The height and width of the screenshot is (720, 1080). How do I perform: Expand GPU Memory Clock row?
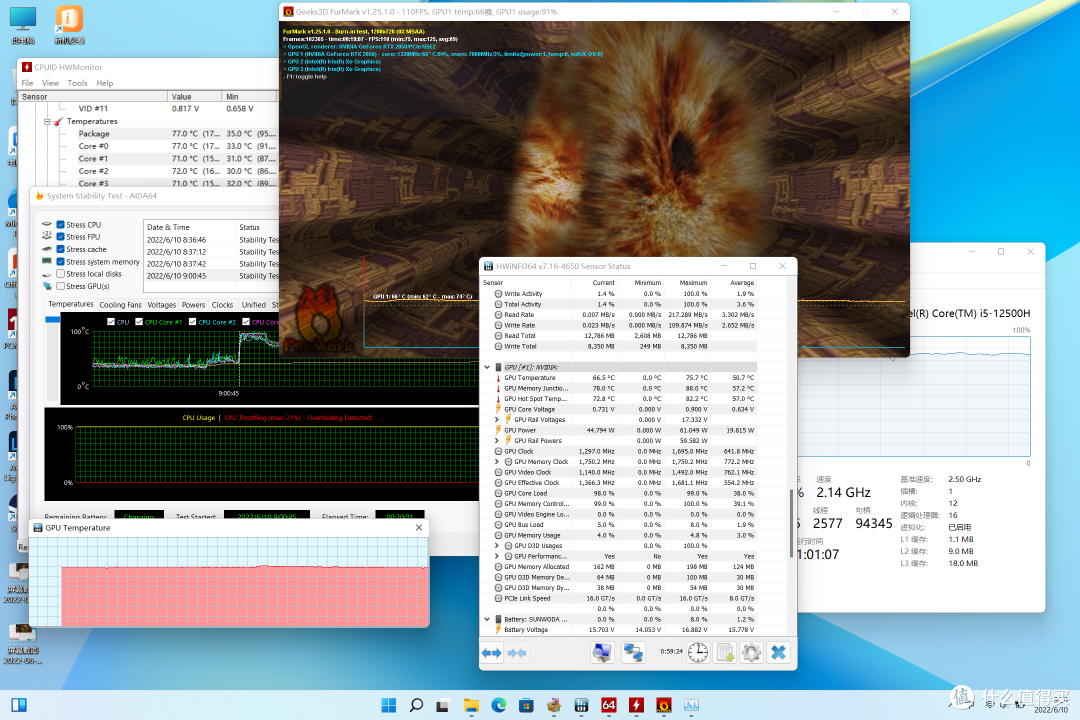pyautogui.click(x=497, y=462)
